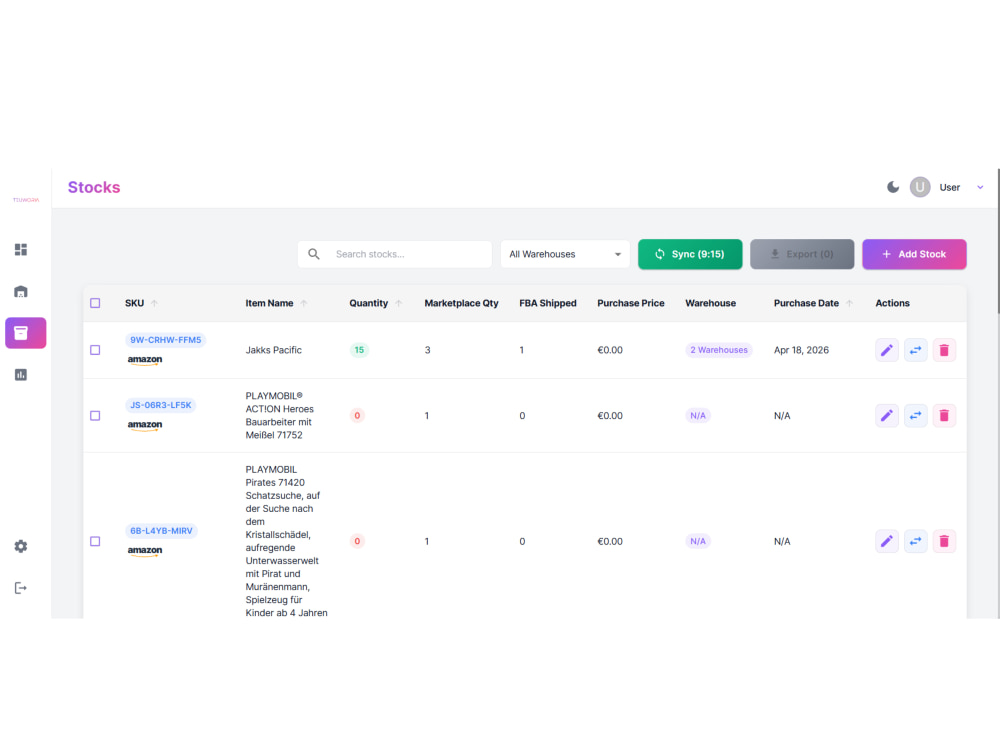This screenshot has width=1000, height=750.
Task: Click the Export (0) button
Action: click(802, 254)
